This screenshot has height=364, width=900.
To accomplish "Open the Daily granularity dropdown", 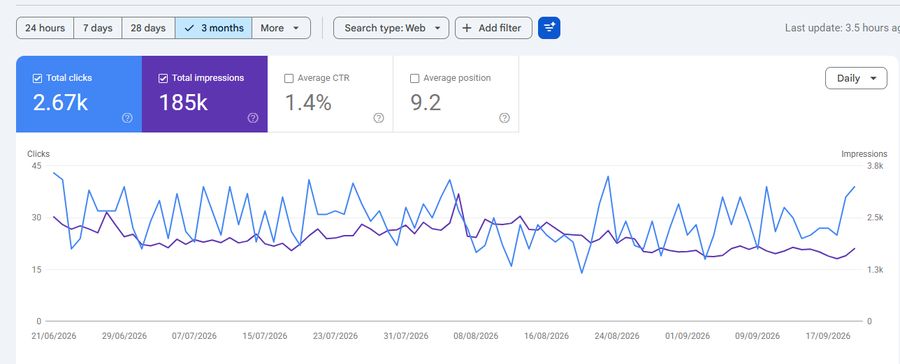I will click(856, 78).
